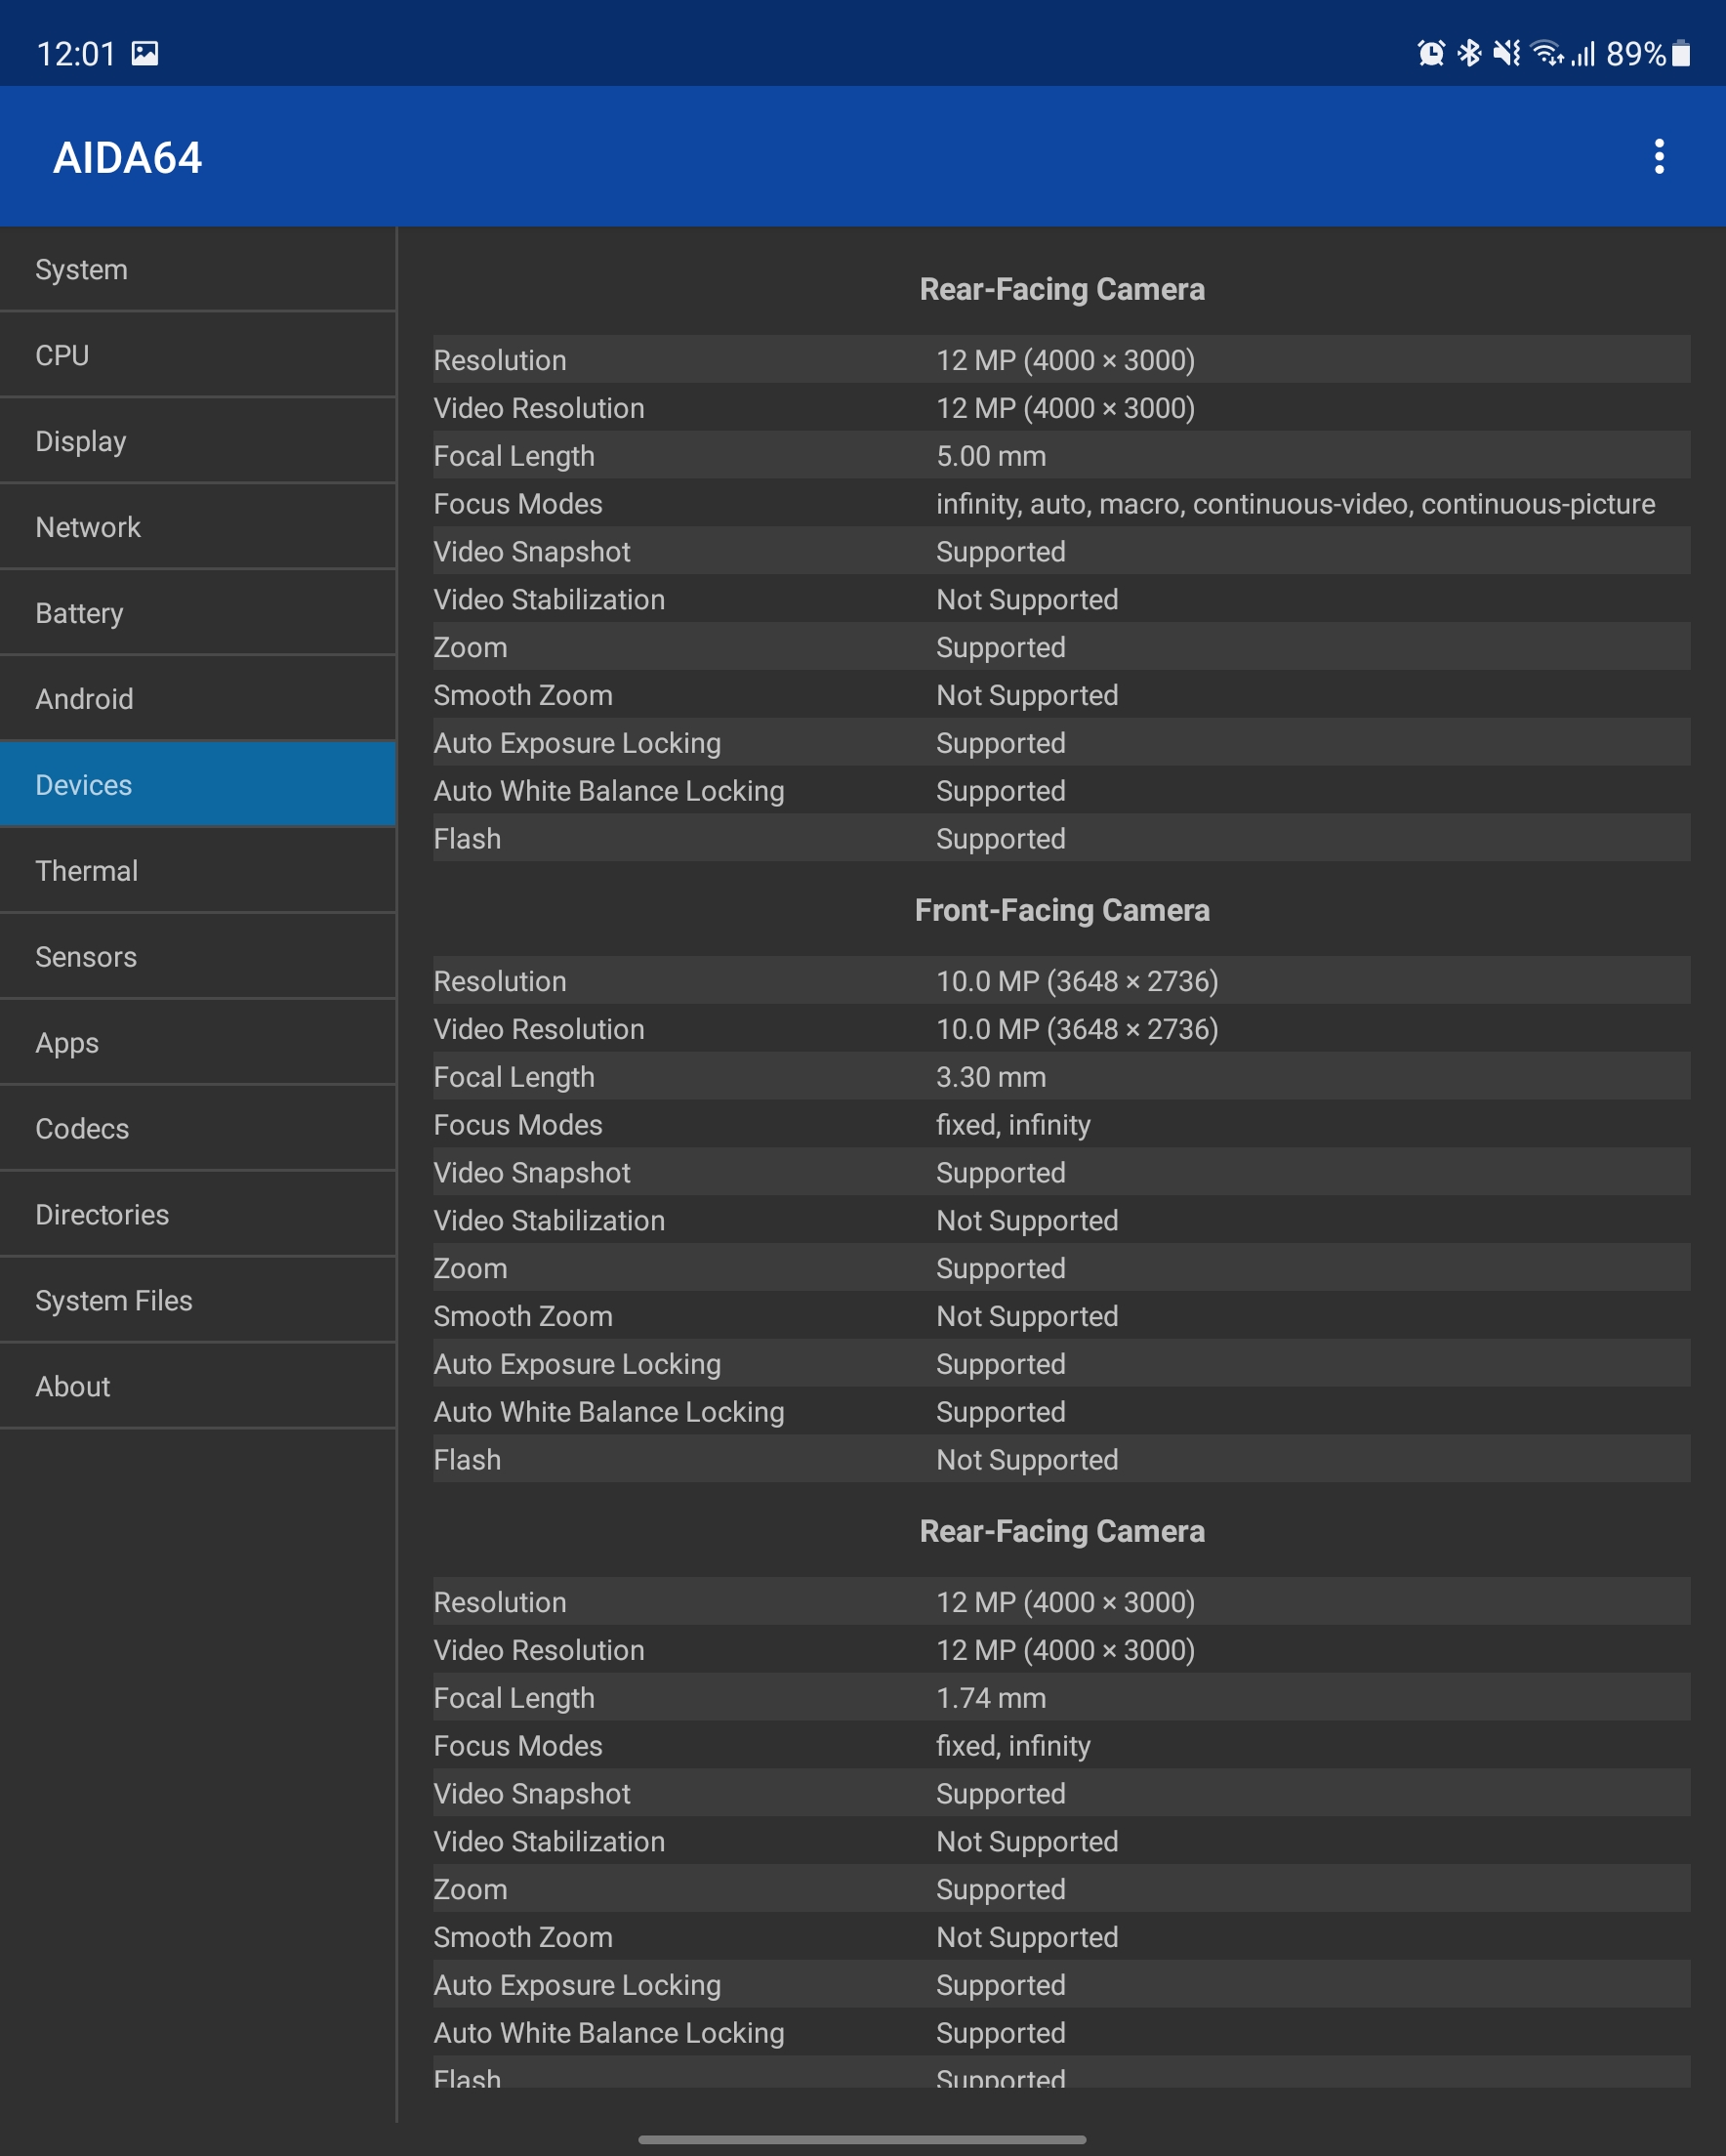Open the Directories section
1726x2156 pixels.
[x=198, y=1216]
